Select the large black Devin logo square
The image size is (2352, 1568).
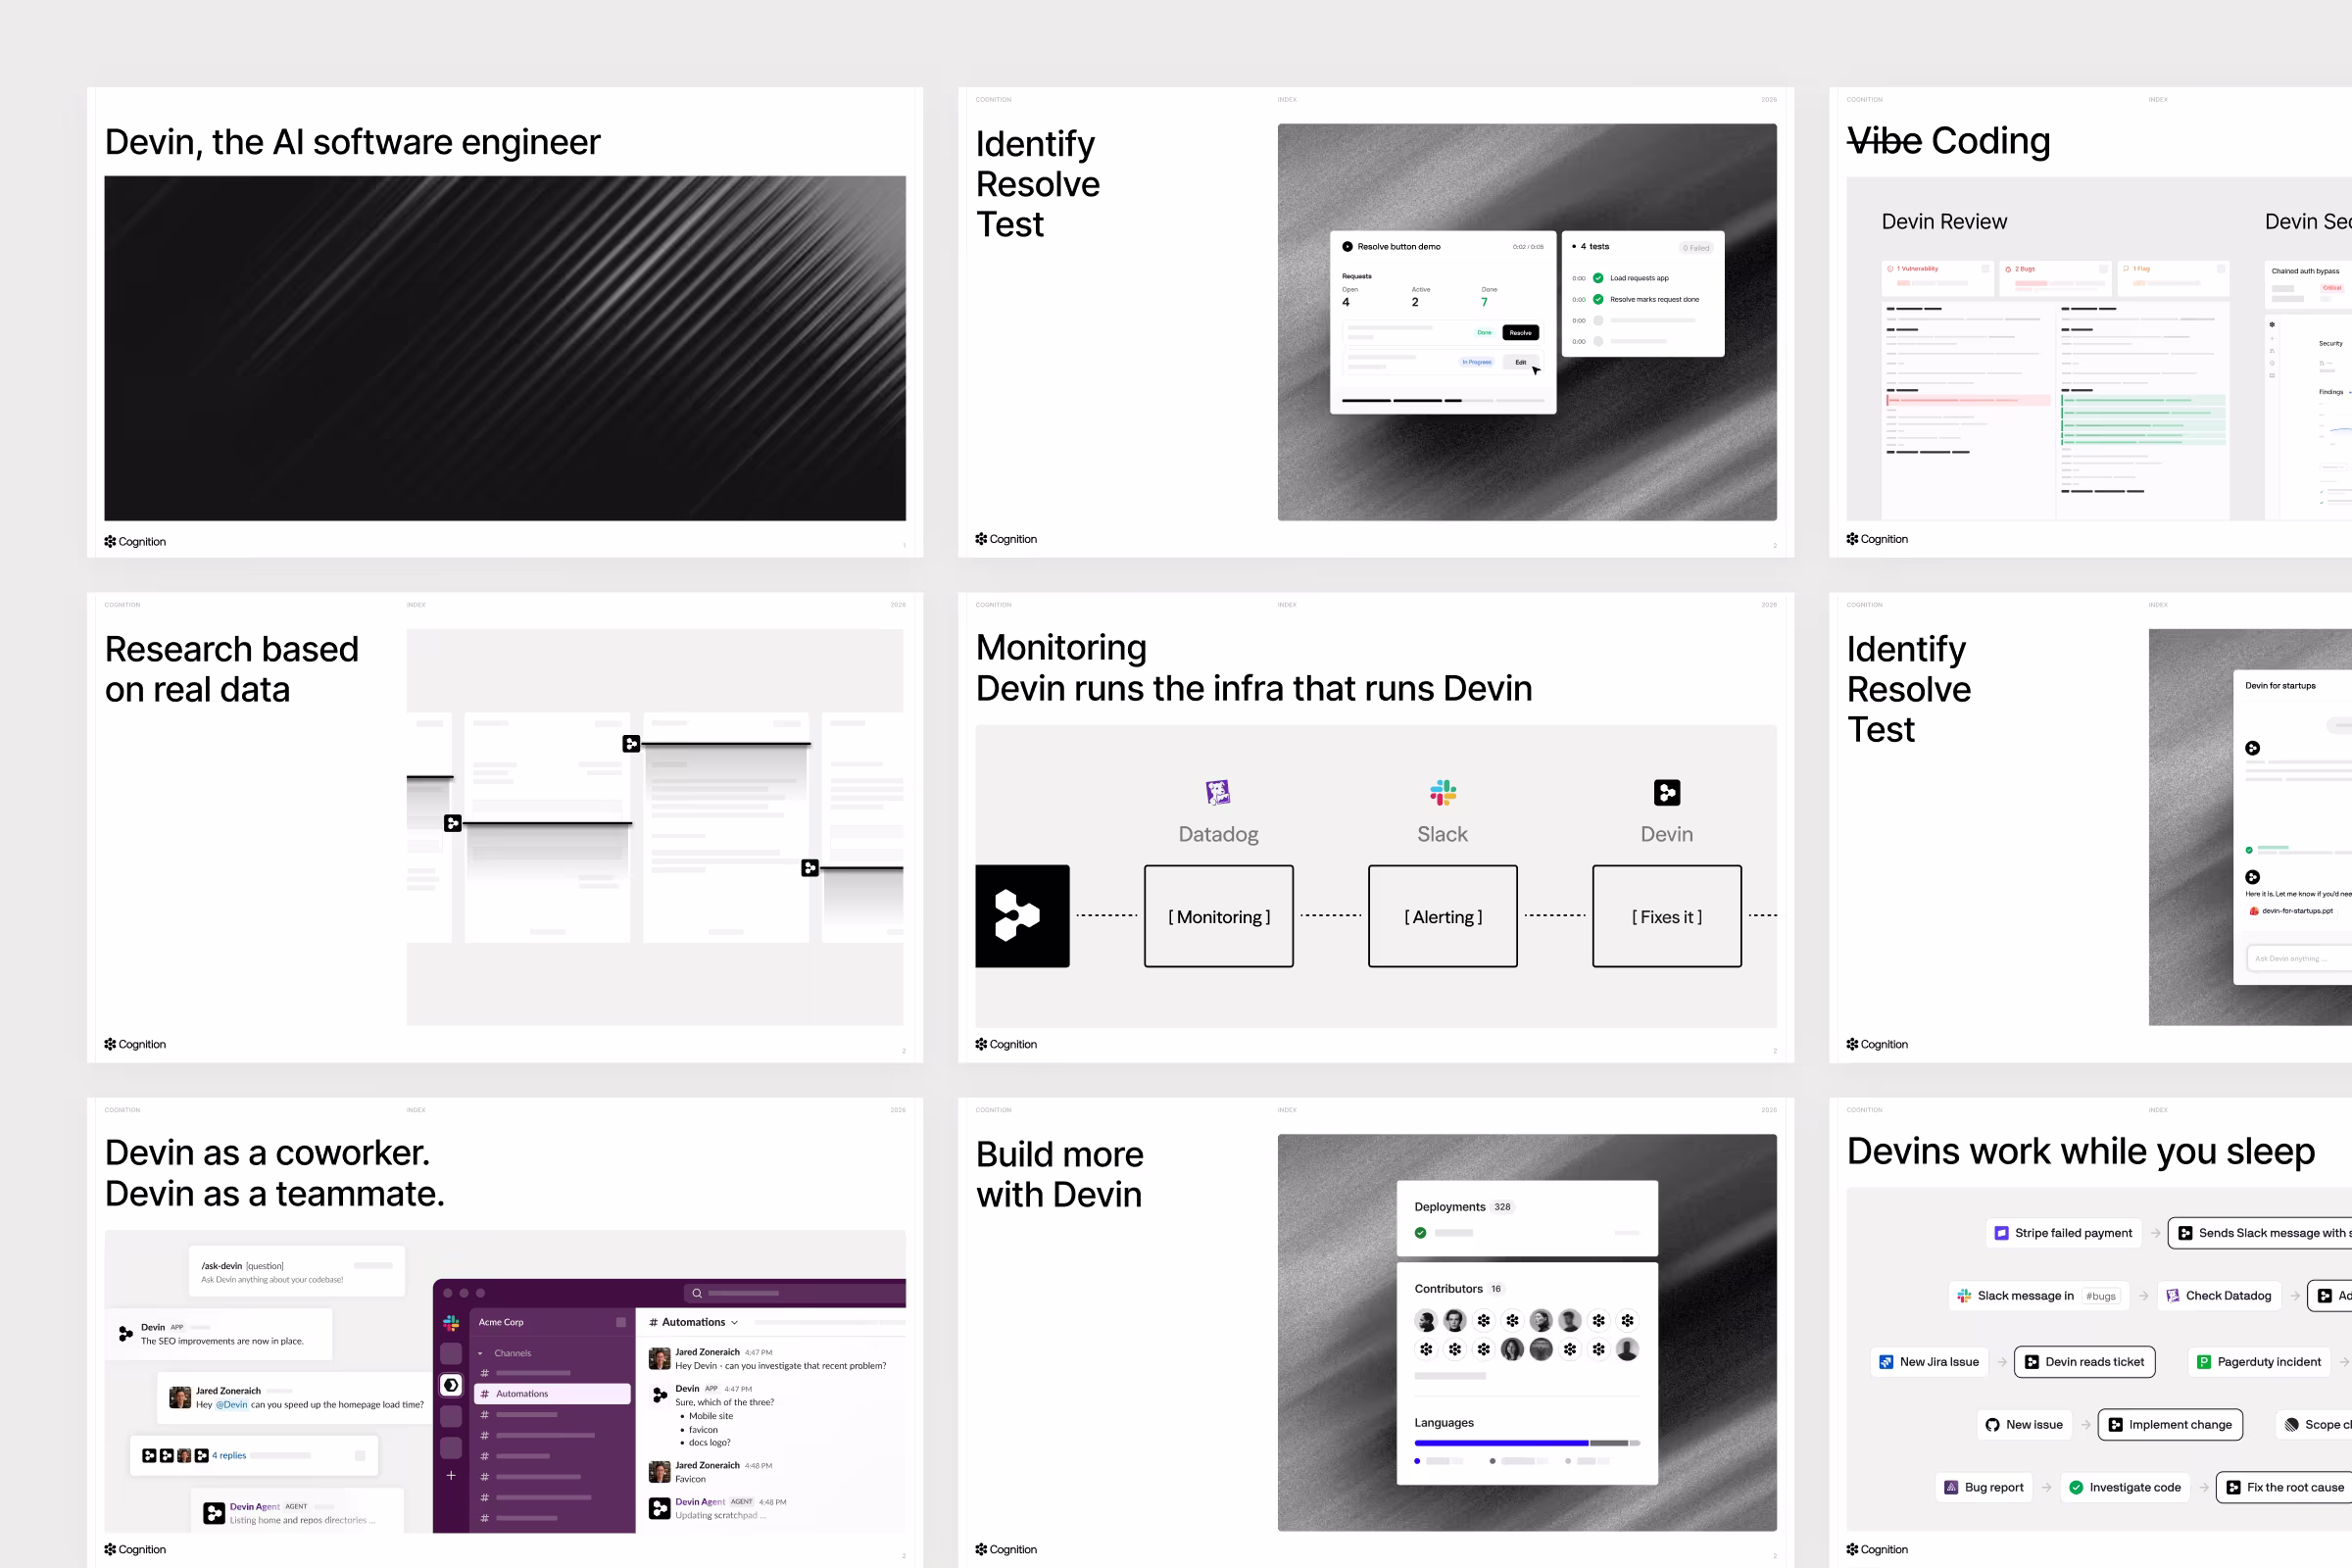tap(1022, 915)
